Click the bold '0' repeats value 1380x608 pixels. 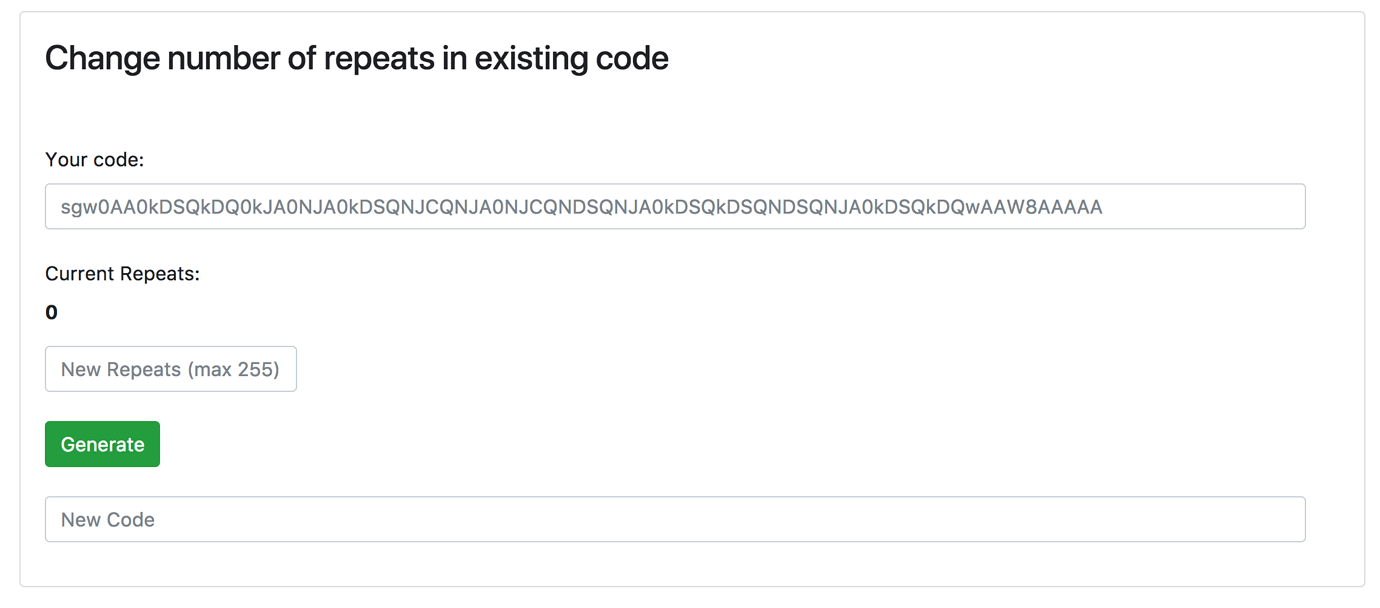[x=50, y=312]
